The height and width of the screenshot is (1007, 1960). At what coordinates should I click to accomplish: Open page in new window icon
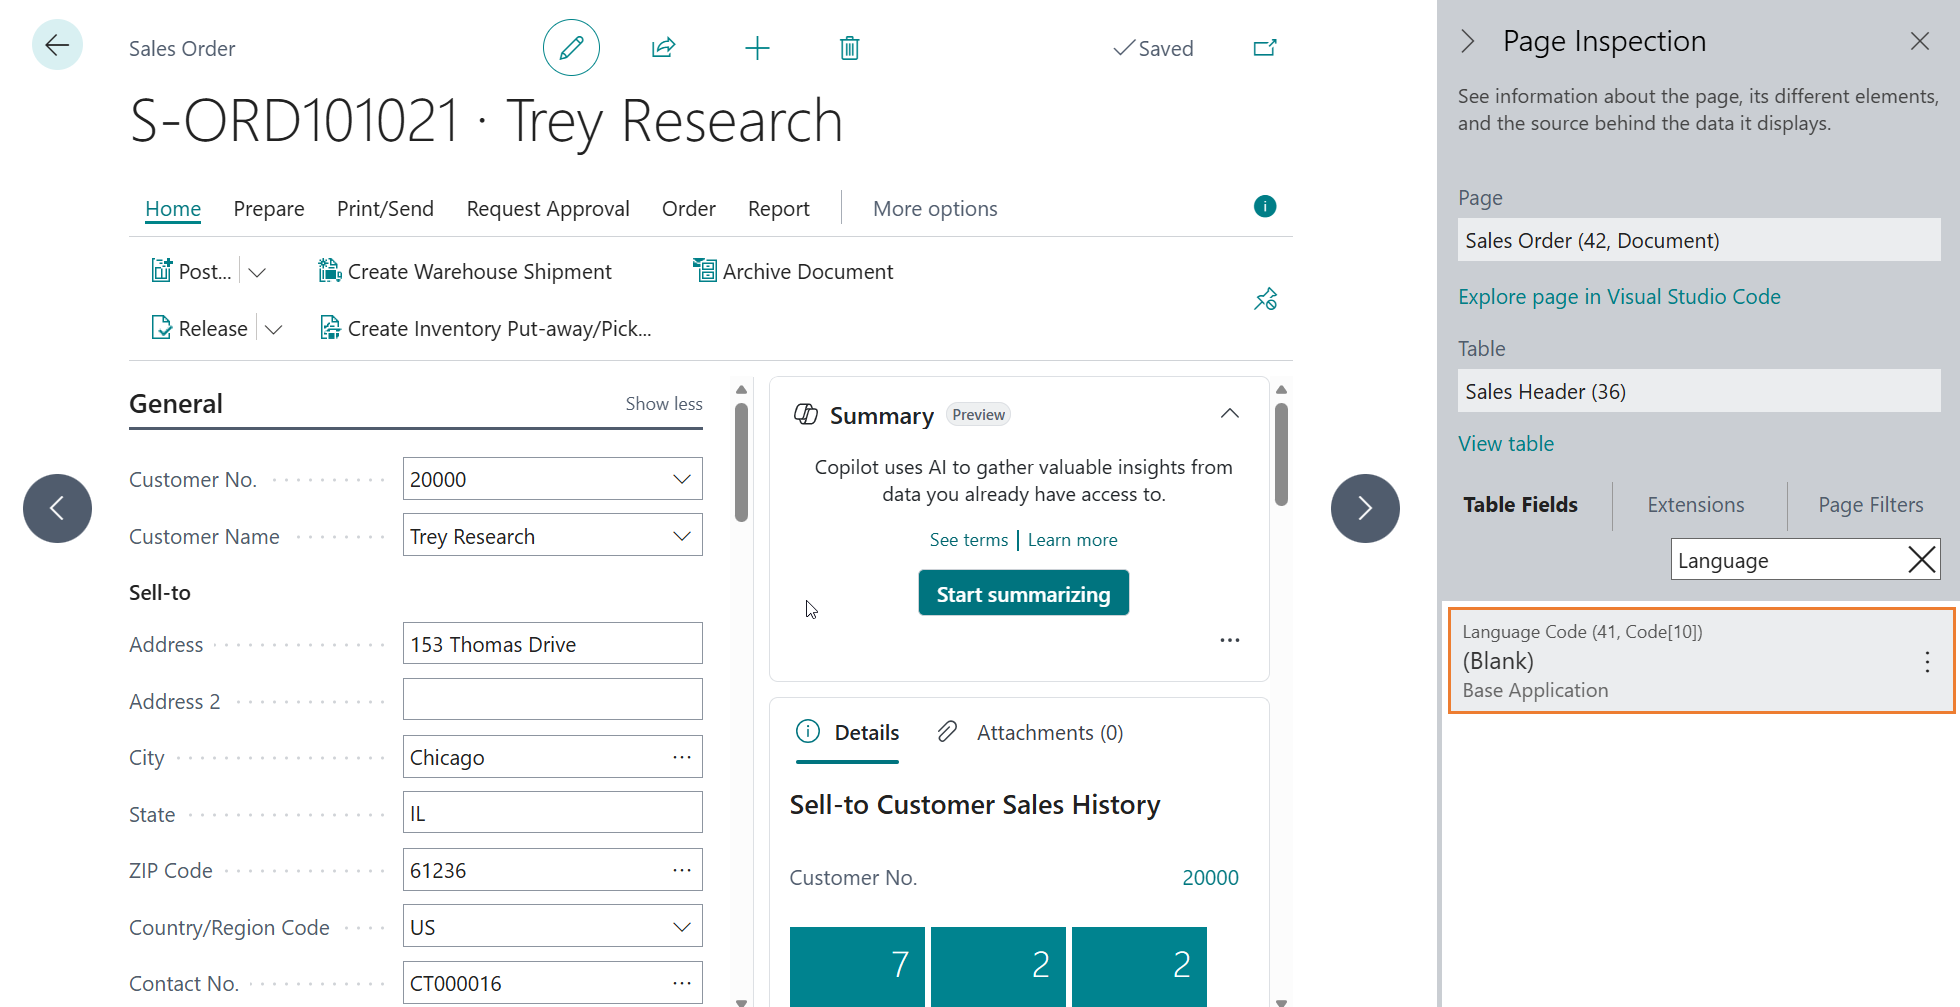pos(1264,47)
